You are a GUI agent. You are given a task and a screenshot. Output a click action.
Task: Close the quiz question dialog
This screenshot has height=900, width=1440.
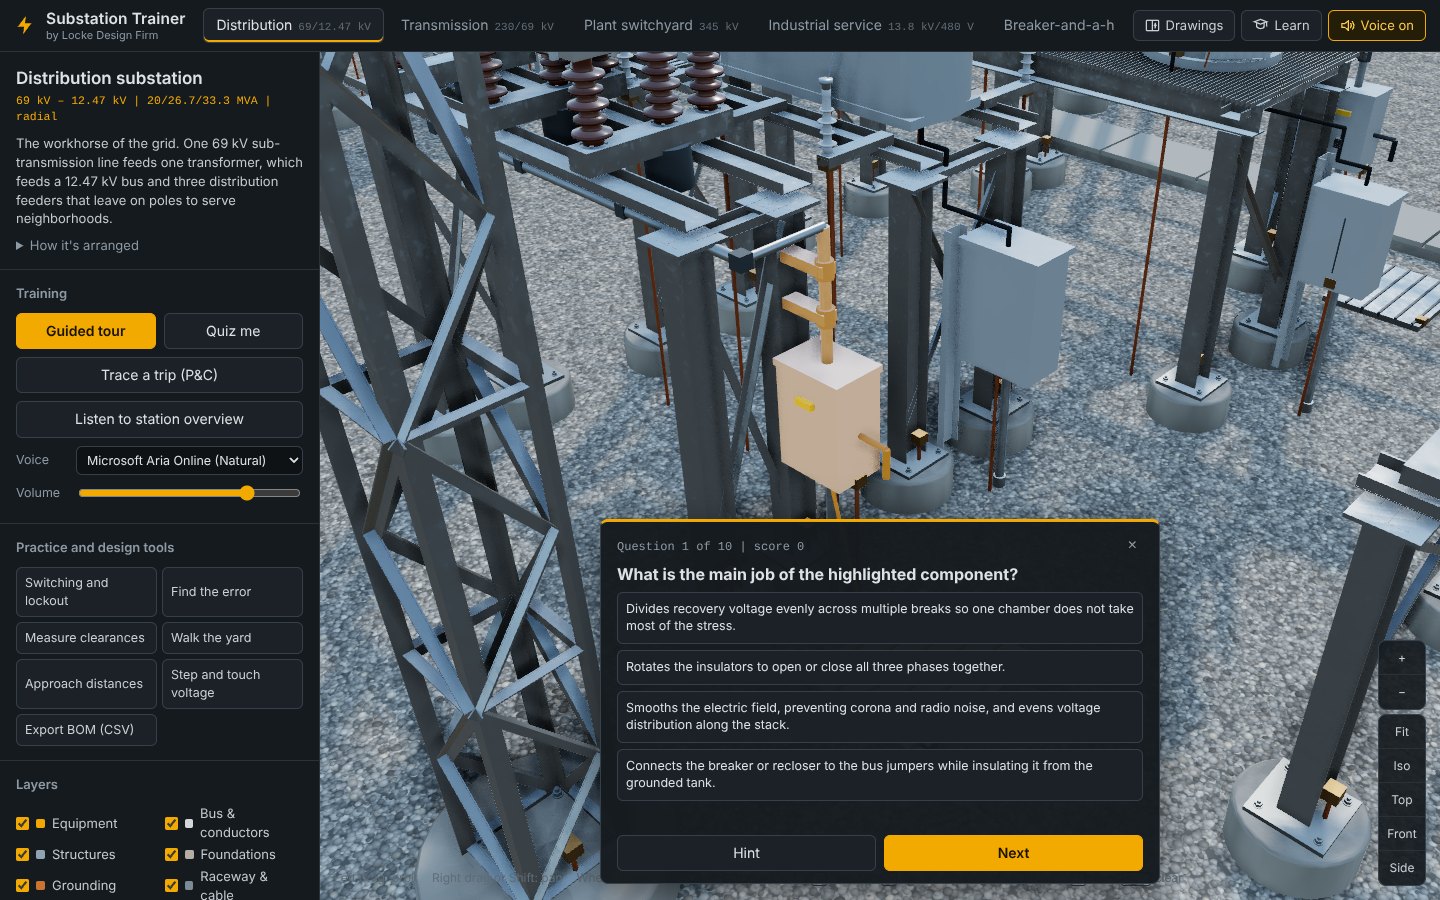[1132, 545]
